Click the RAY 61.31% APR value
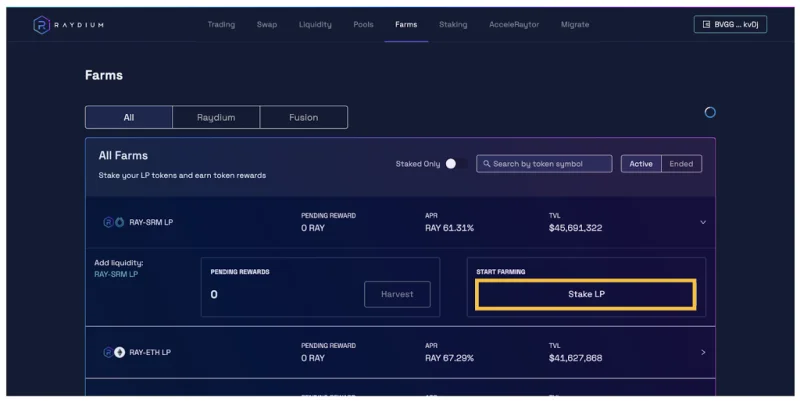 pos(449,228)
